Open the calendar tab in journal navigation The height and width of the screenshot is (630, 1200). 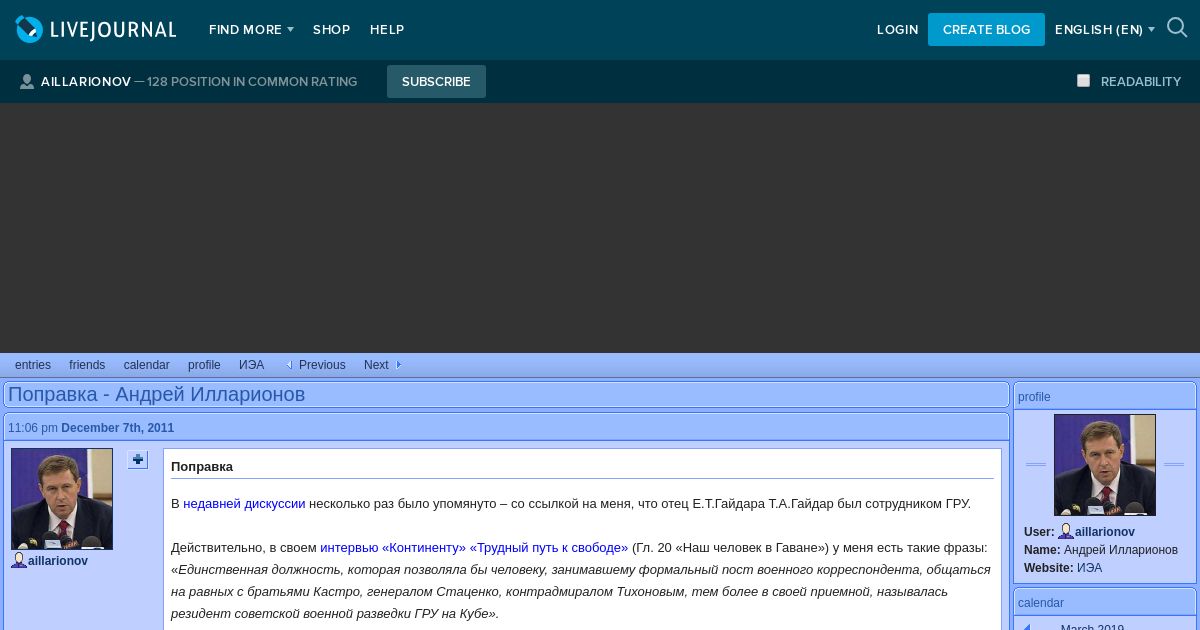click(147, 365)
